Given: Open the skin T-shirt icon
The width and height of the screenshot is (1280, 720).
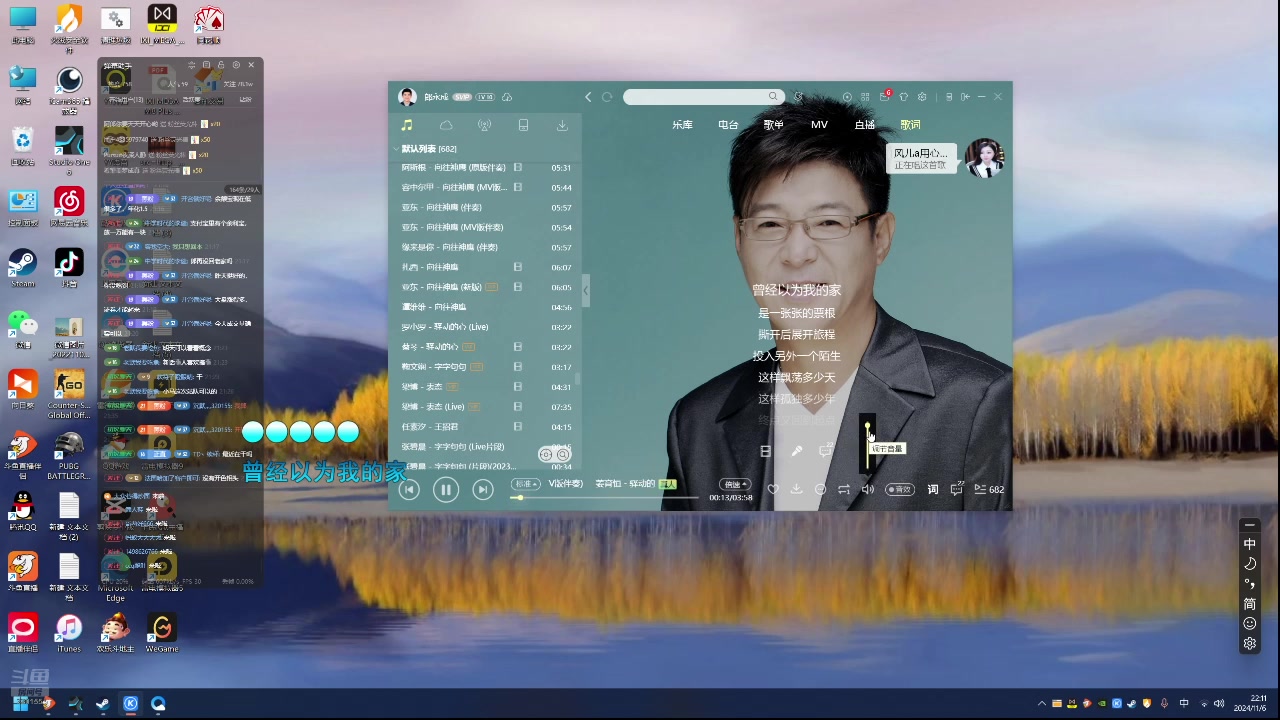Looking at the screenshot, I should (x=904, y=97).
